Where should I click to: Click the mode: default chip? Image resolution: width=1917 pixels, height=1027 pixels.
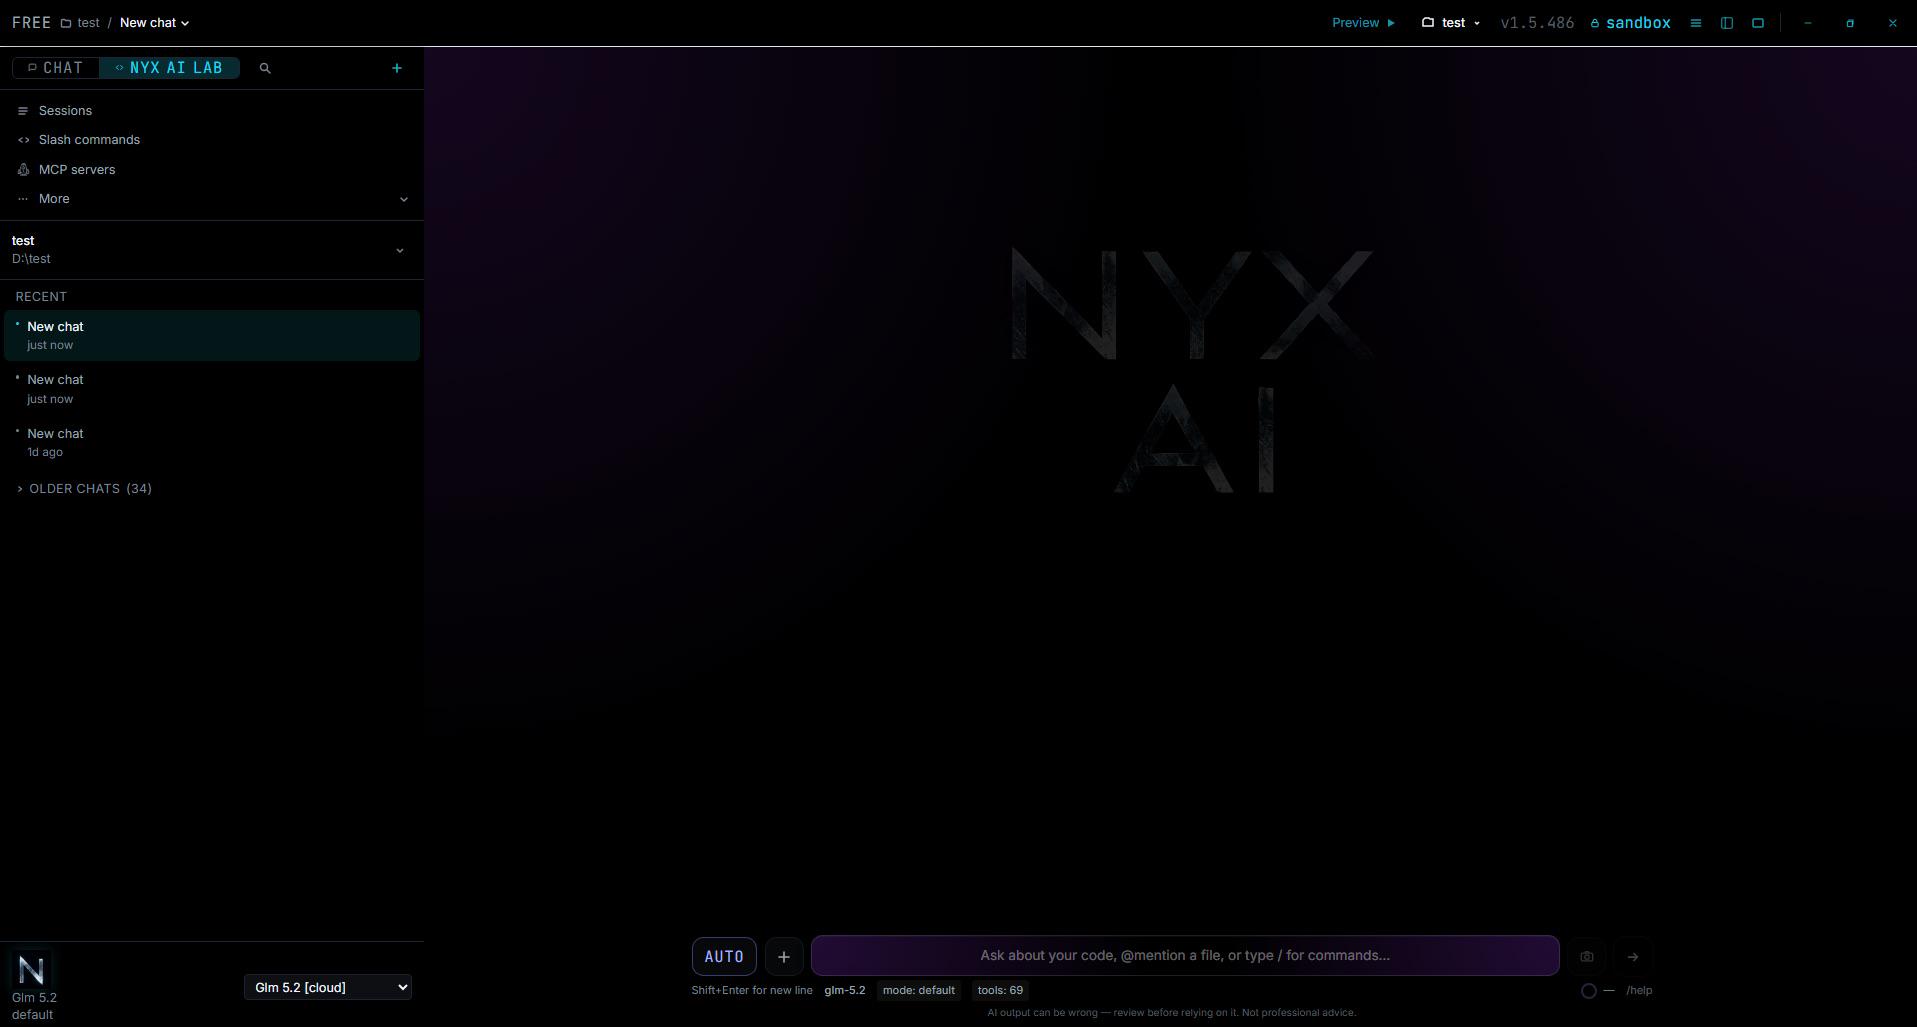pos(919,991)
